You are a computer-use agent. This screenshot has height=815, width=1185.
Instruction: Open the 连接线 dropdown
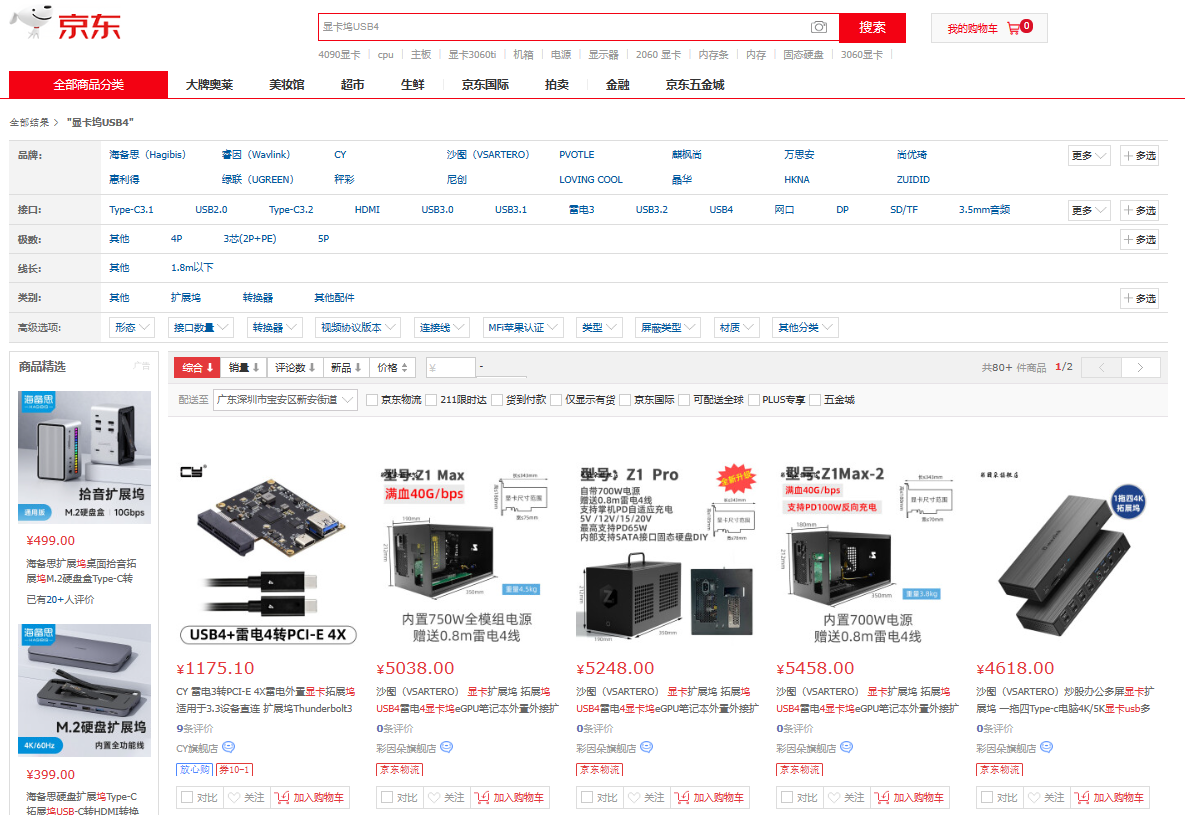click(x=442, y=327)
